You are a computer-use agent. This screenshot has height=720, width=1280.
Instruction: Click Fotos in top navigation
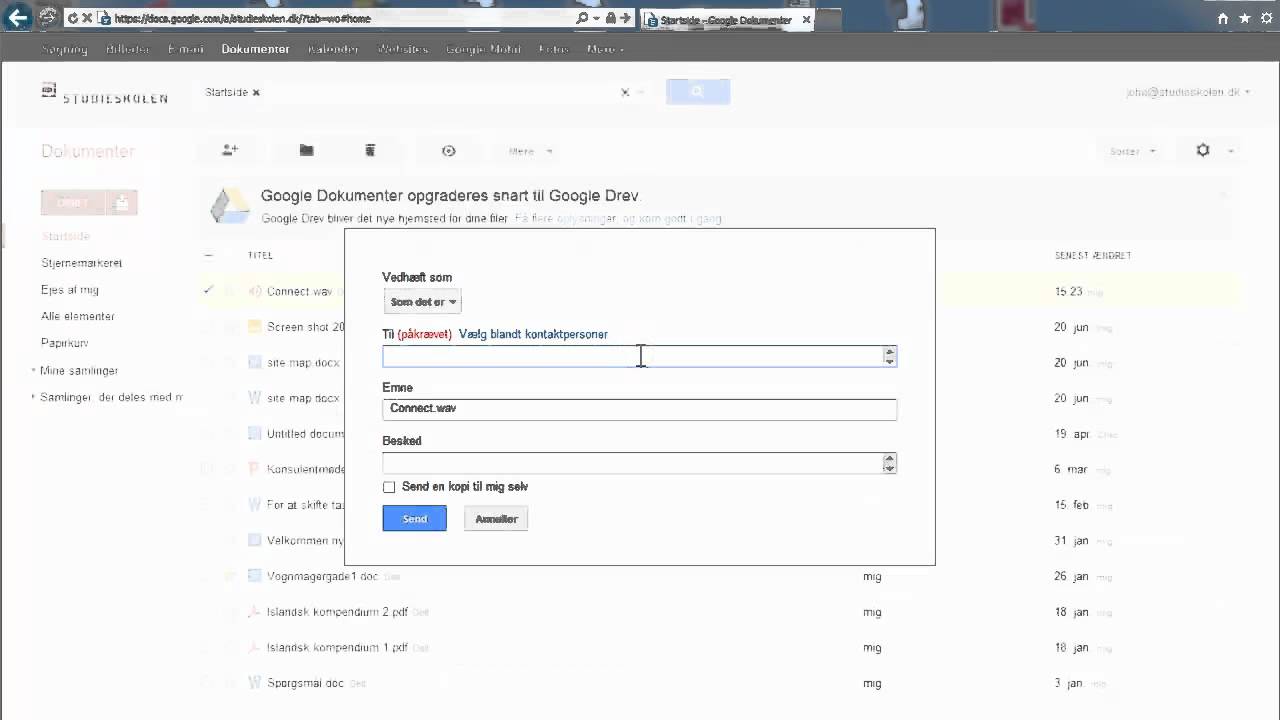coord(553,49)
